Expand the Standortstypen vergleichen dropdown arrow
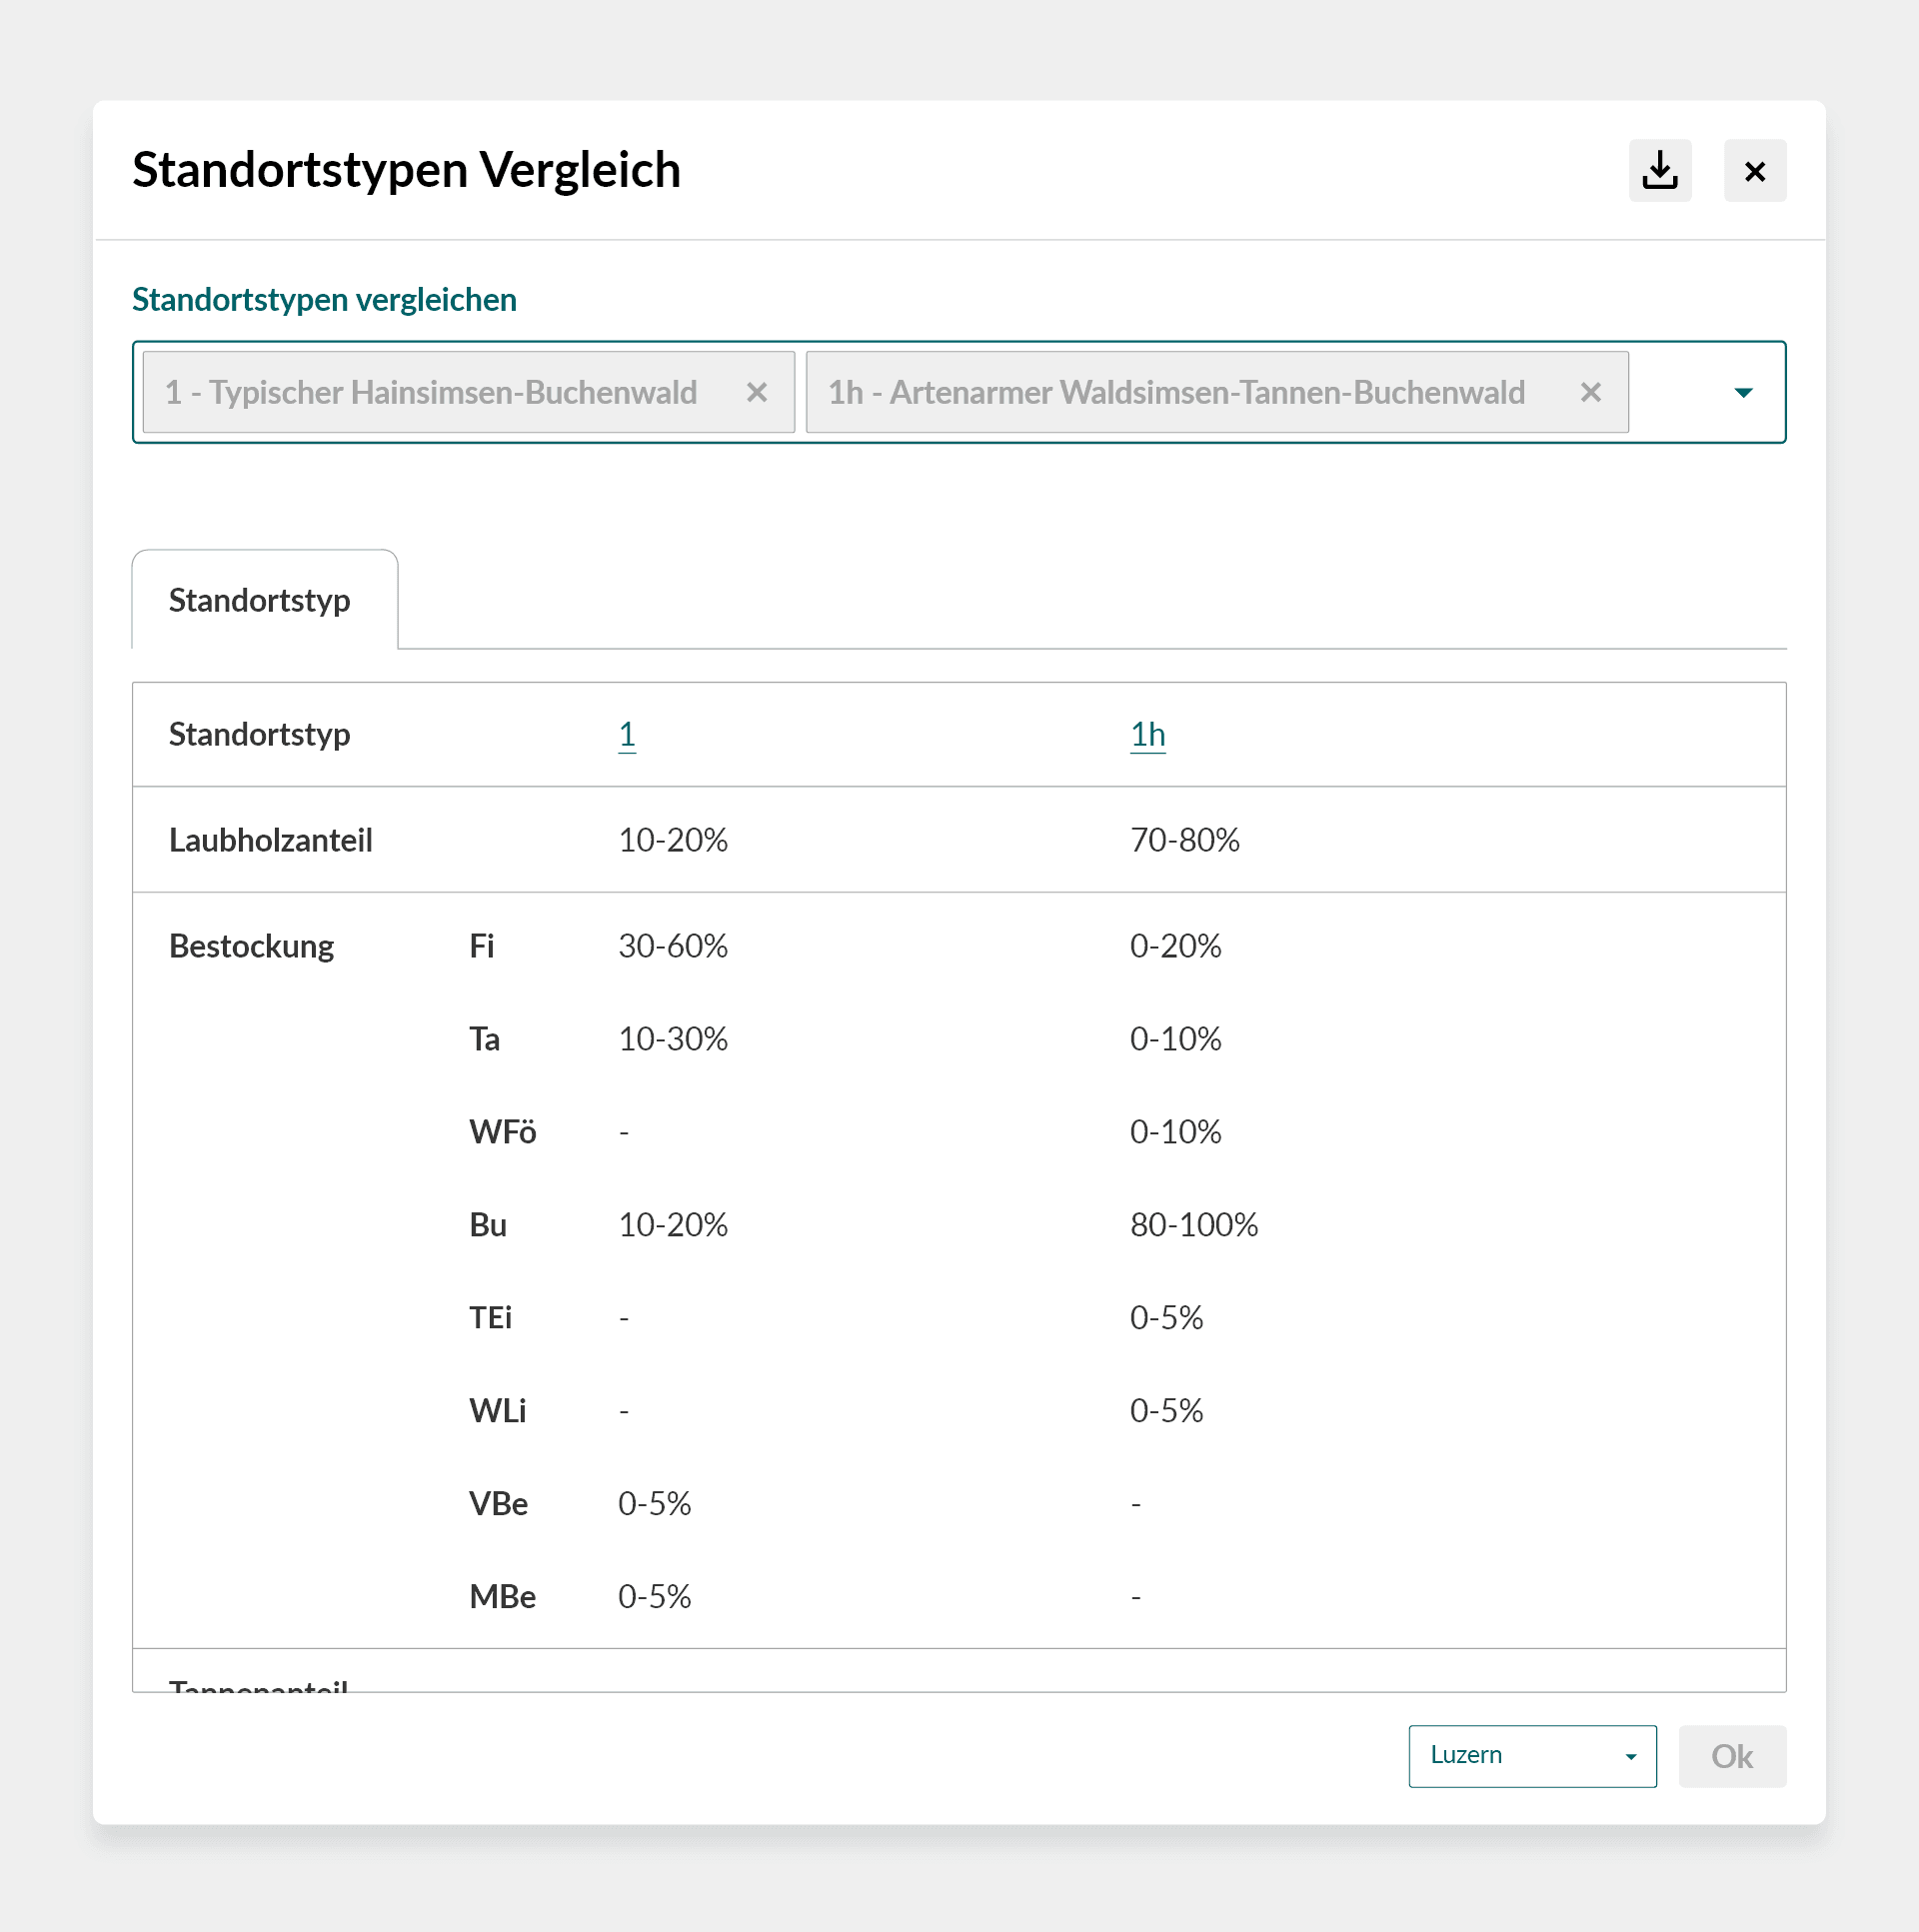The width and height of the screenshot is (1919, 1932). [x=1743, y=392]
